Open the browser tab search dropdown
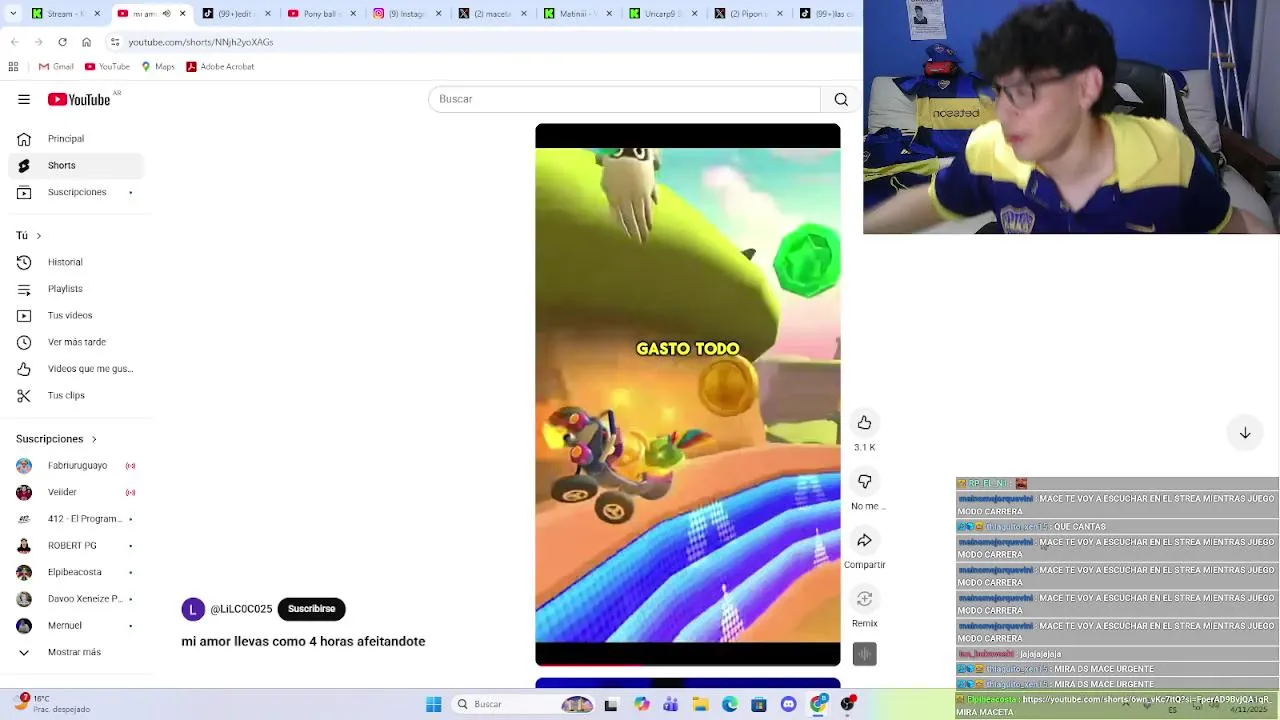The image size is (1280, 720). coord(12,14)
